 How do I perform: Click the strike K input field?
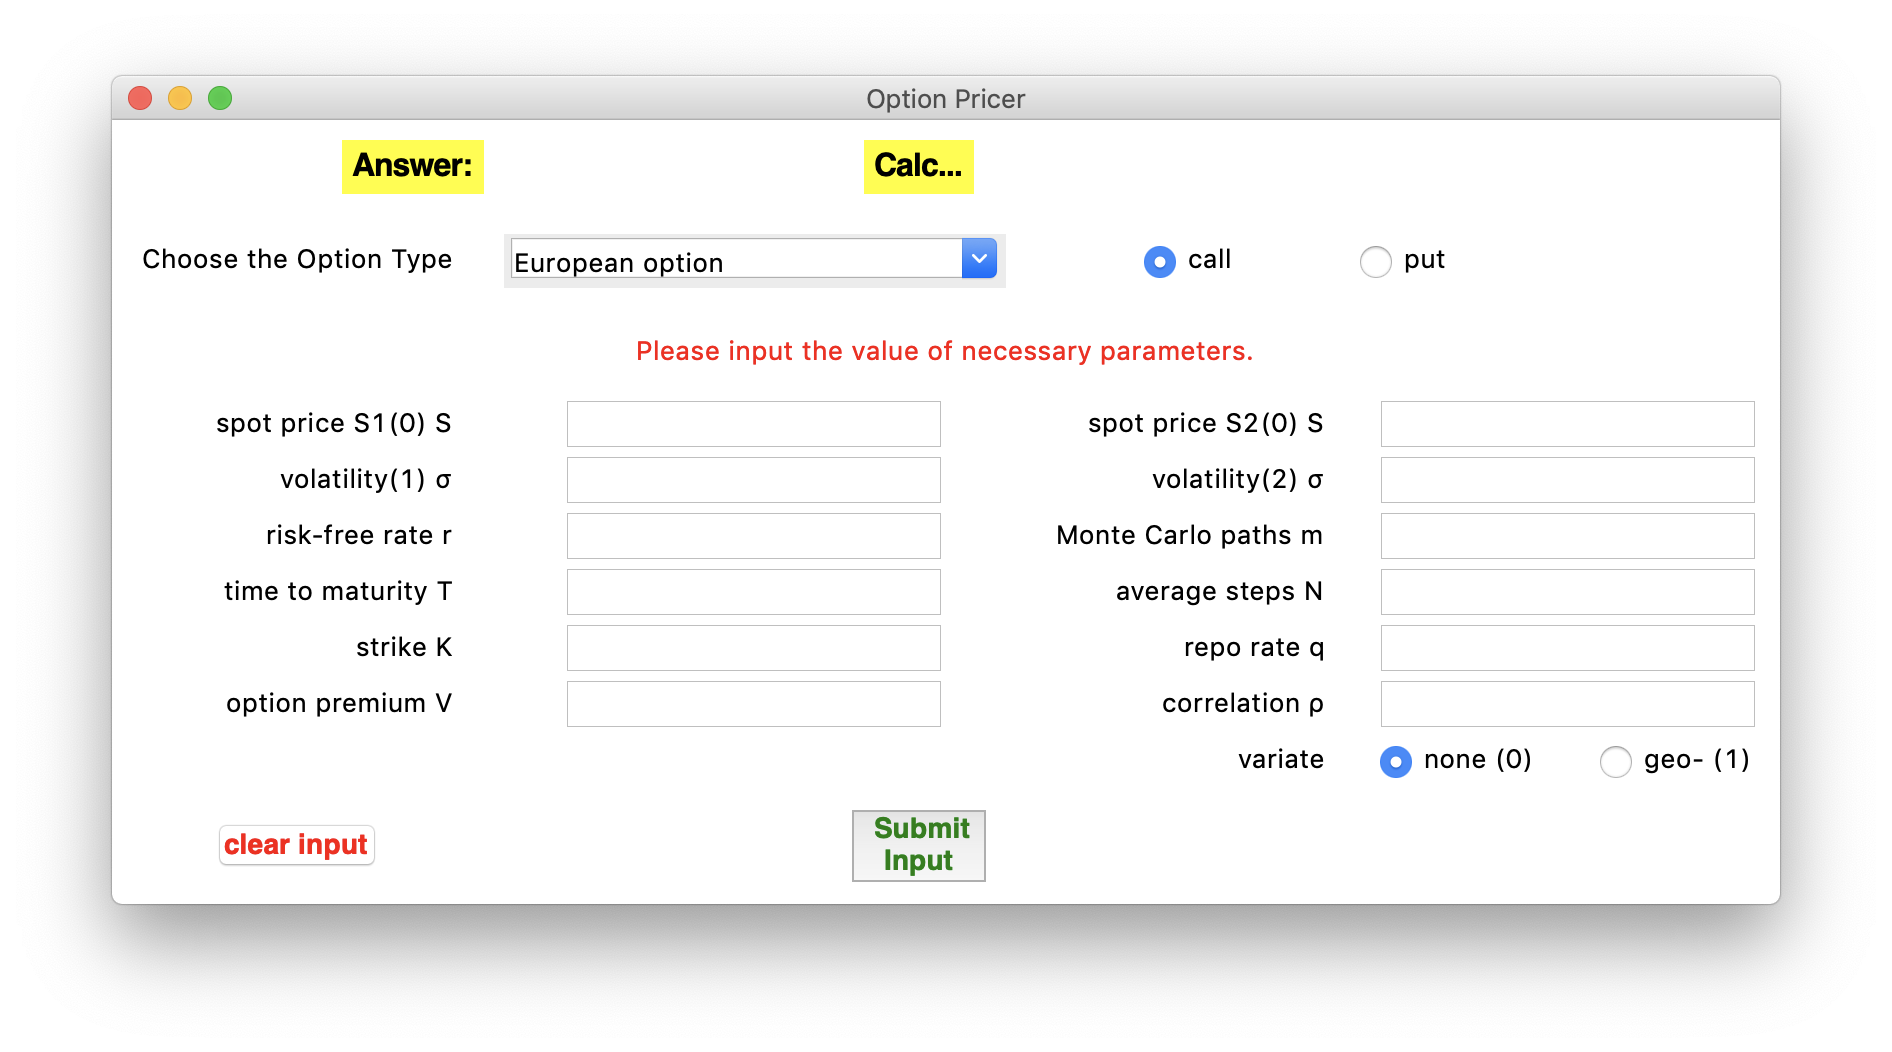tap(753, 648)
